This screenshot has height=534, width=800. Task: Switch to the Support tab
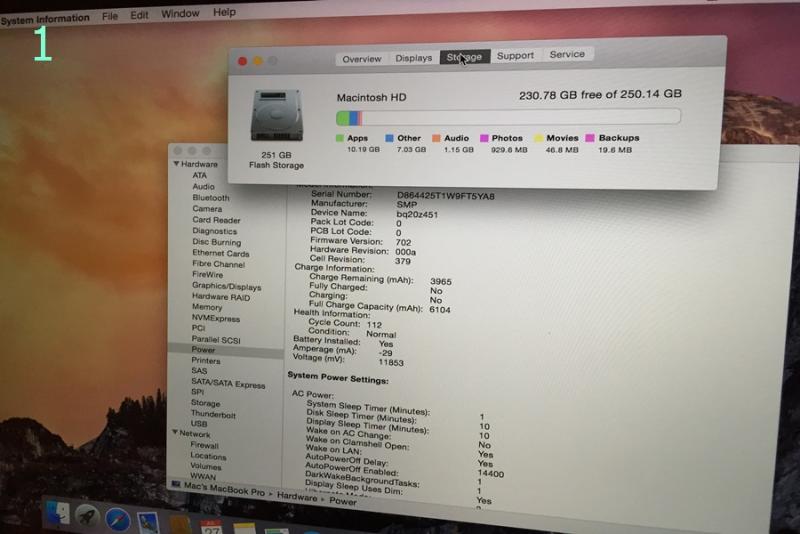pyautogui.click(x=515, y=55)
